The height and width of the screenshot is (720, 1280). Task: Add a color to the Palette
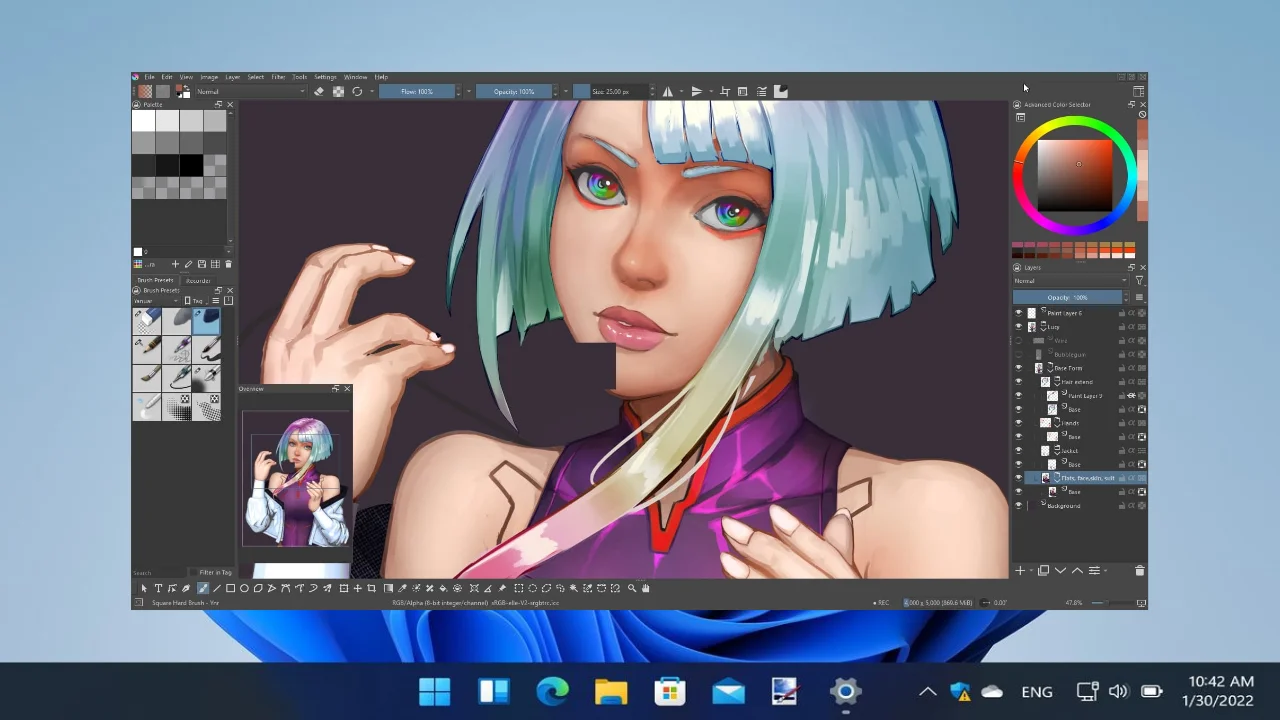click(175, 264)
